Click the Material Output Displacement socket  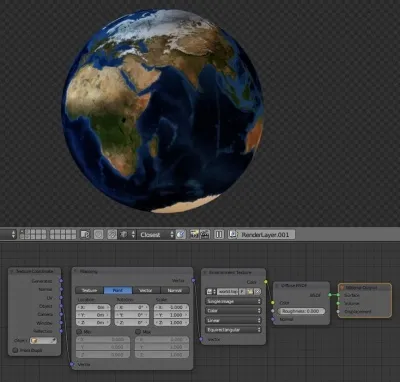click(338, 312)
